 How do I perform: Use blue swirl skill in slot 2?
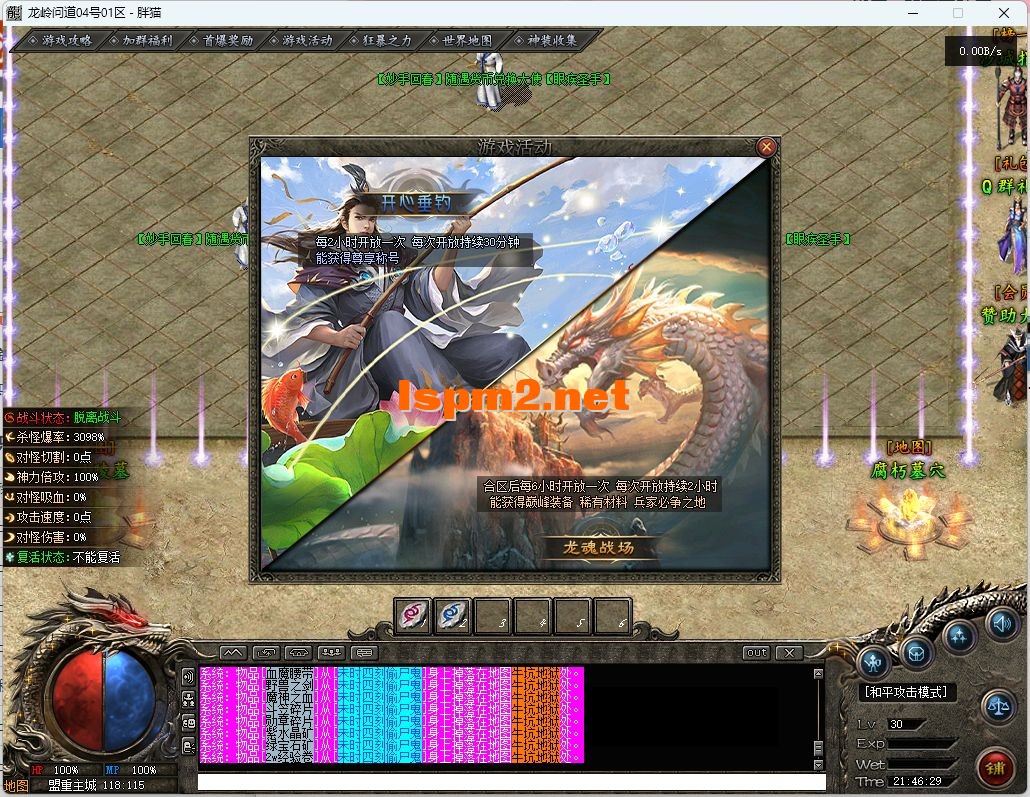click(453, 616)
